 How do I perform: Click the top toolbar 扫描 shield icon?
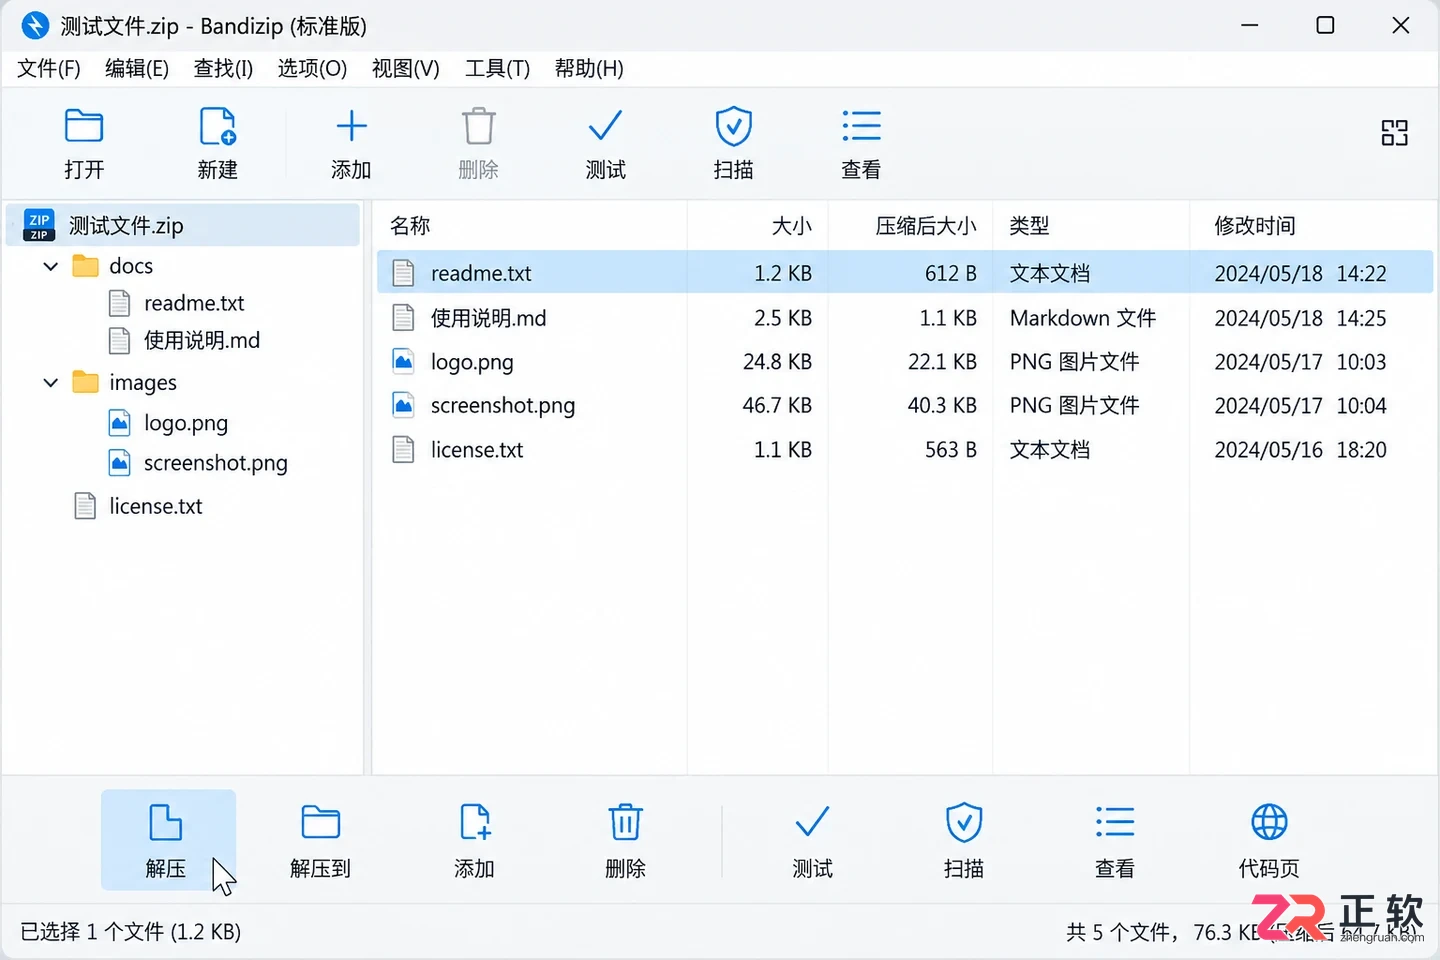(x=733, y=127)
